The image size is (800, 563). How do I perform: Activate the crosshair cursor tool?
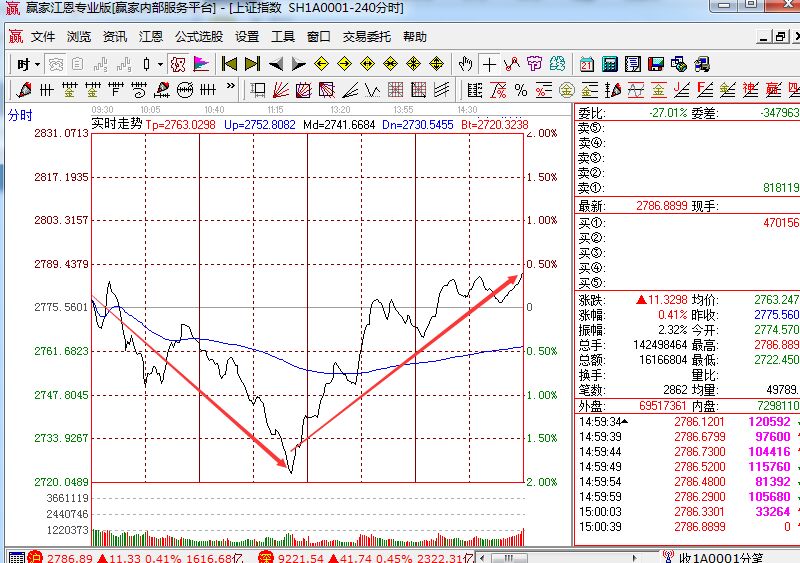pyautogui.click(x=489, y=64)
